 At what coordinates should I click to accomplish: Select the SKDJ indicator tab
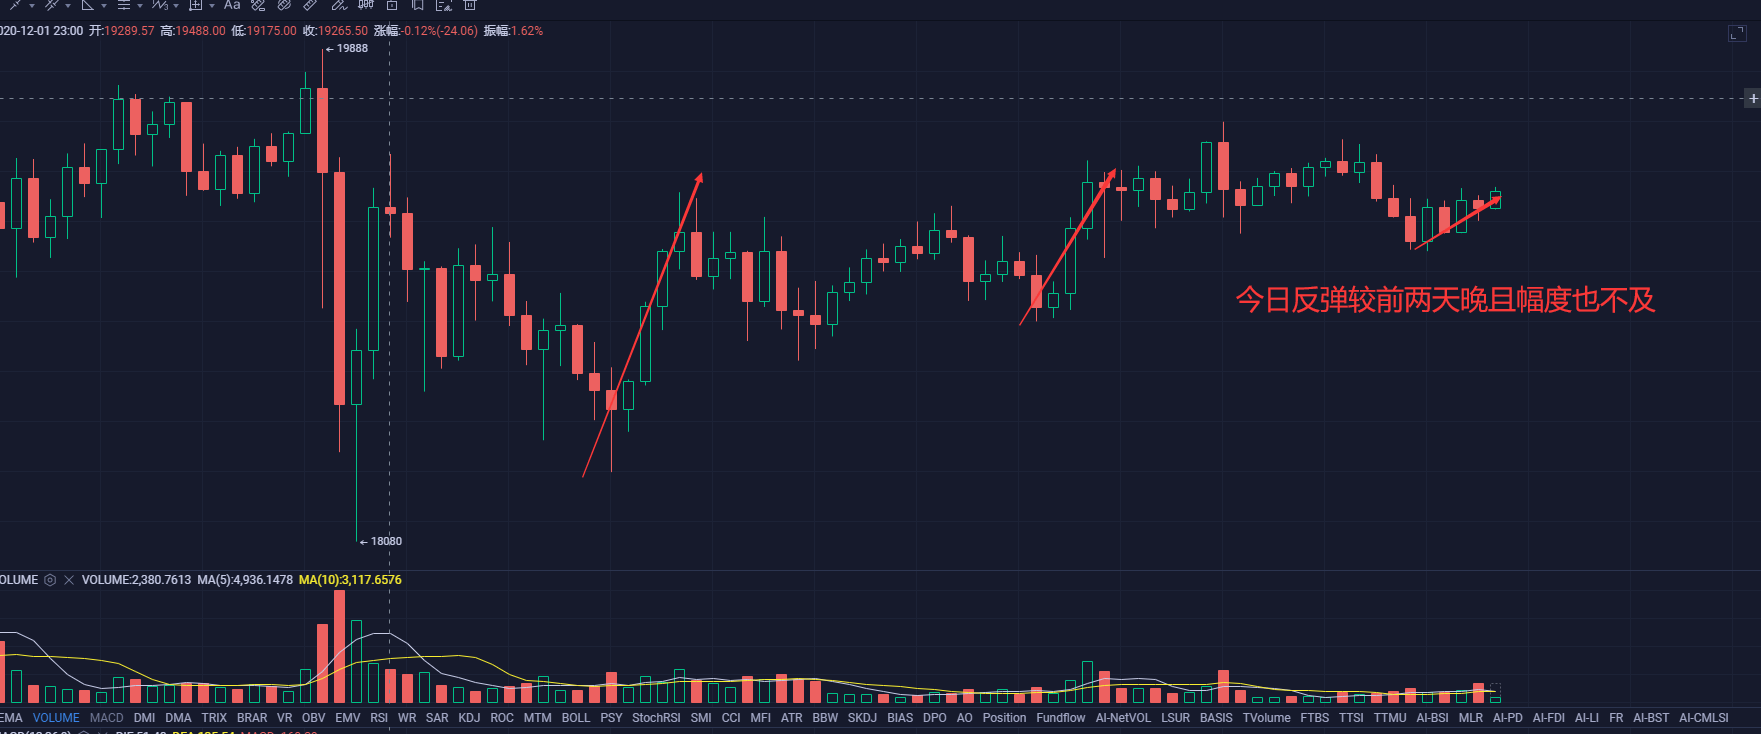point(862,718)
